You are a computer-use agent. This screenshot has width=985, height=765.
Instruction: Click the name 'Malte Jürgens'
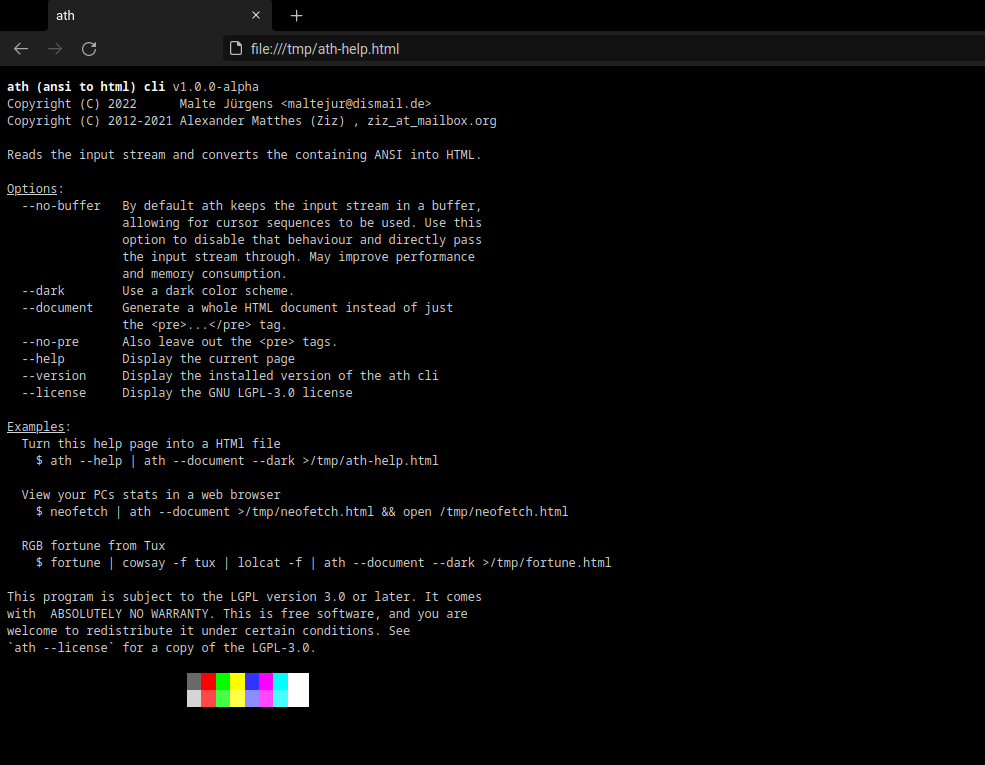tap(226, 104)
